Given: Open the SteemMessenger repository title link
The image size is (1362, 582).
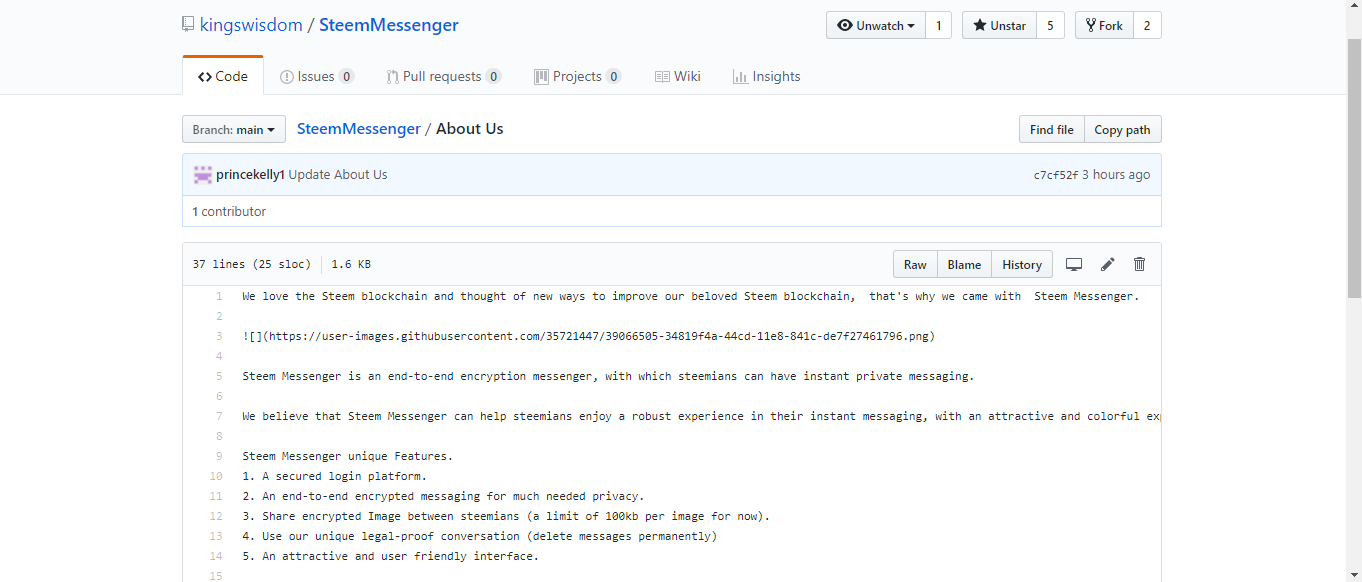Looking at the screenshot, I should (389, 25).
